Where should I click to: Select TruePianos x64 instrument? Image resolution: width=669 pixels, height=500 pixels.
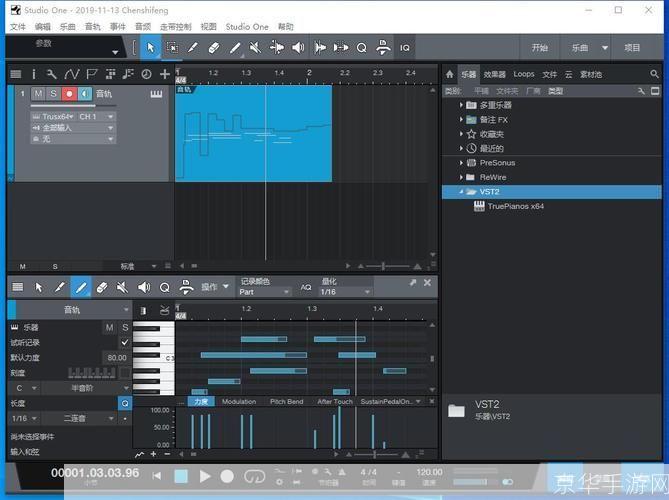515,206
